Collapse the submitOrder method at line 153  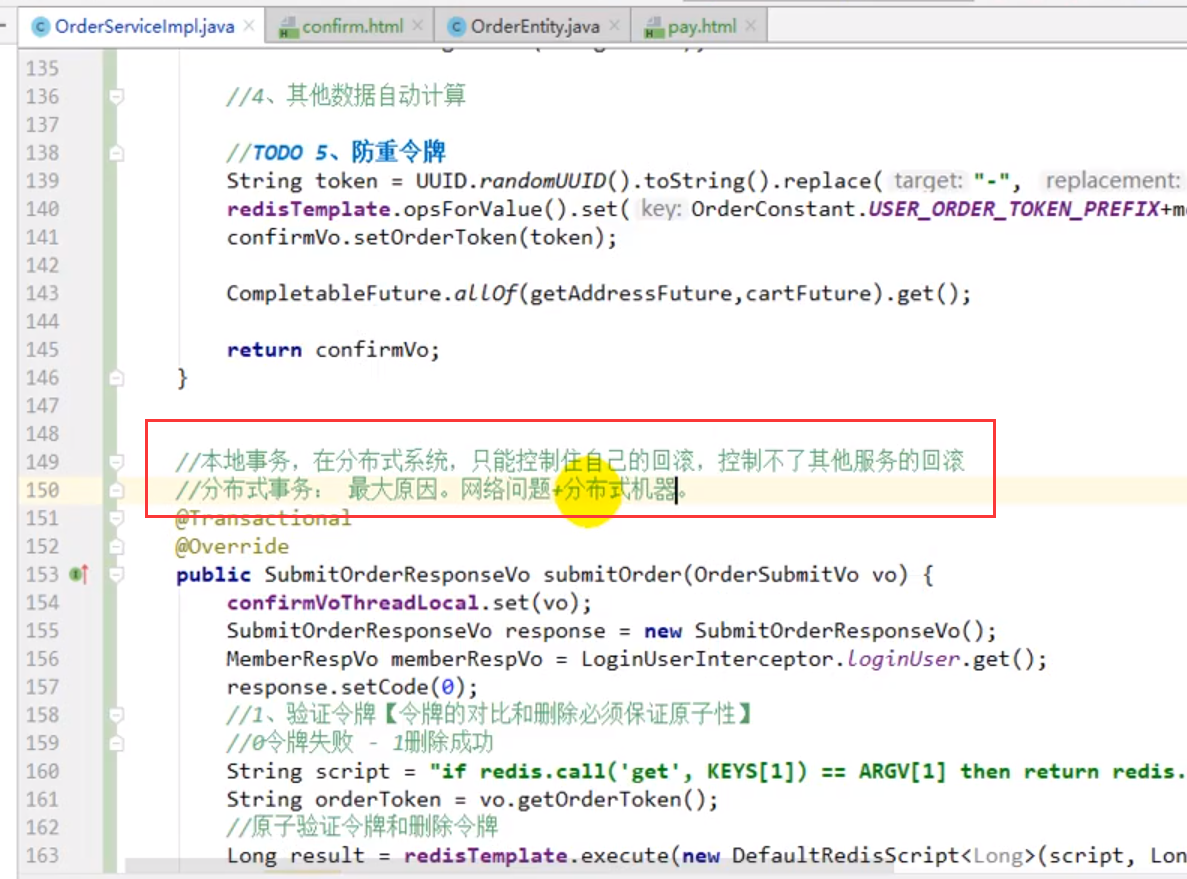click(117, 575)
